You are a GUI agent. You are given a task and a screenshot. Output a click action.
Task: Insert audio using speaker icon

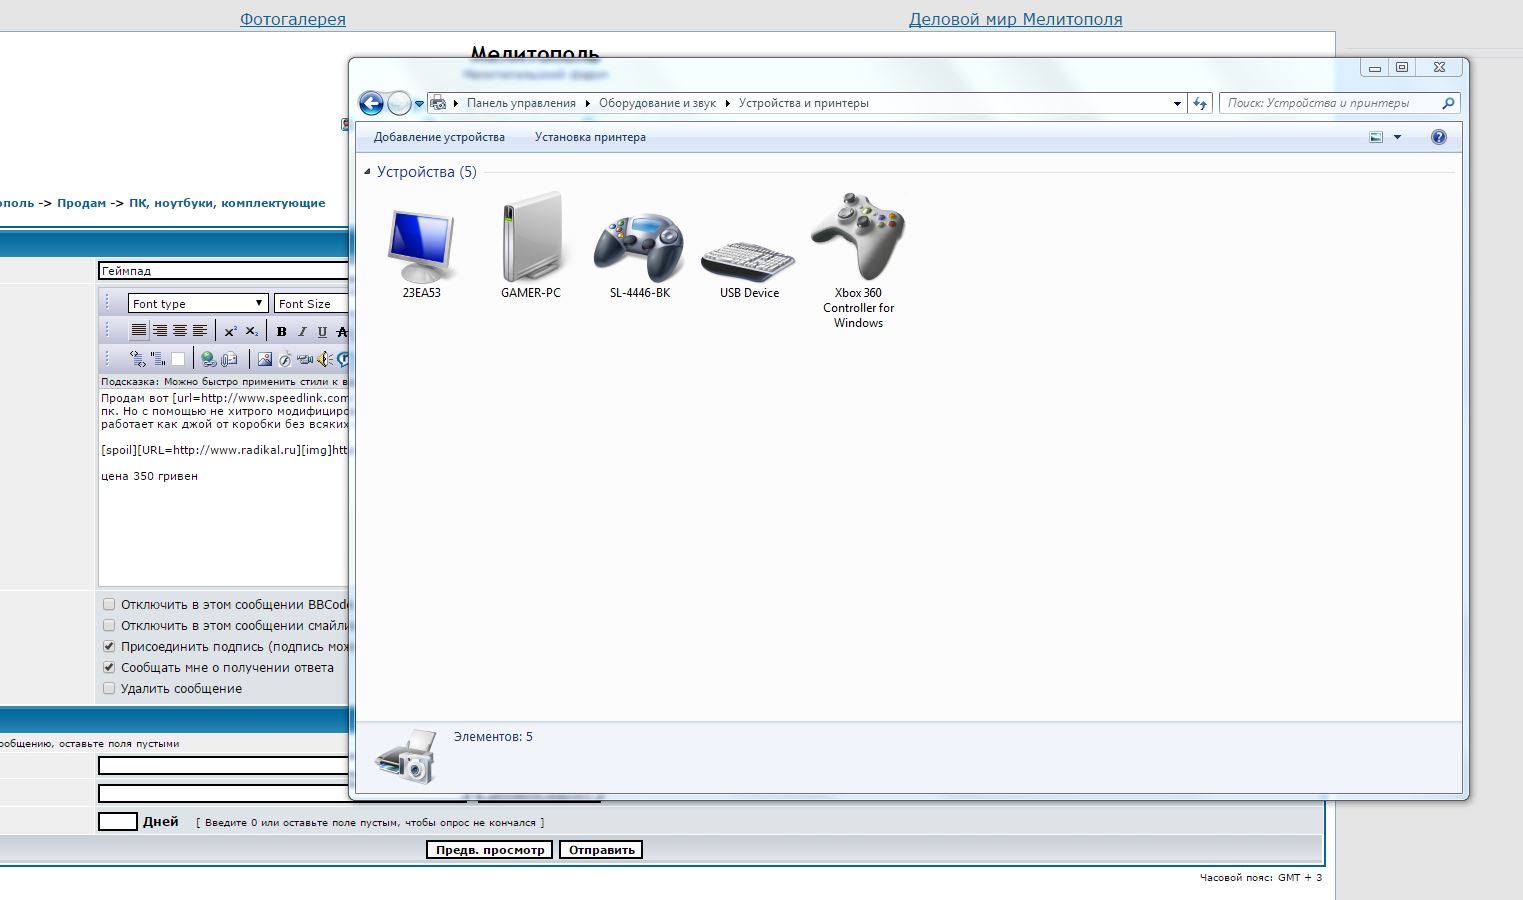pos(324,358)
